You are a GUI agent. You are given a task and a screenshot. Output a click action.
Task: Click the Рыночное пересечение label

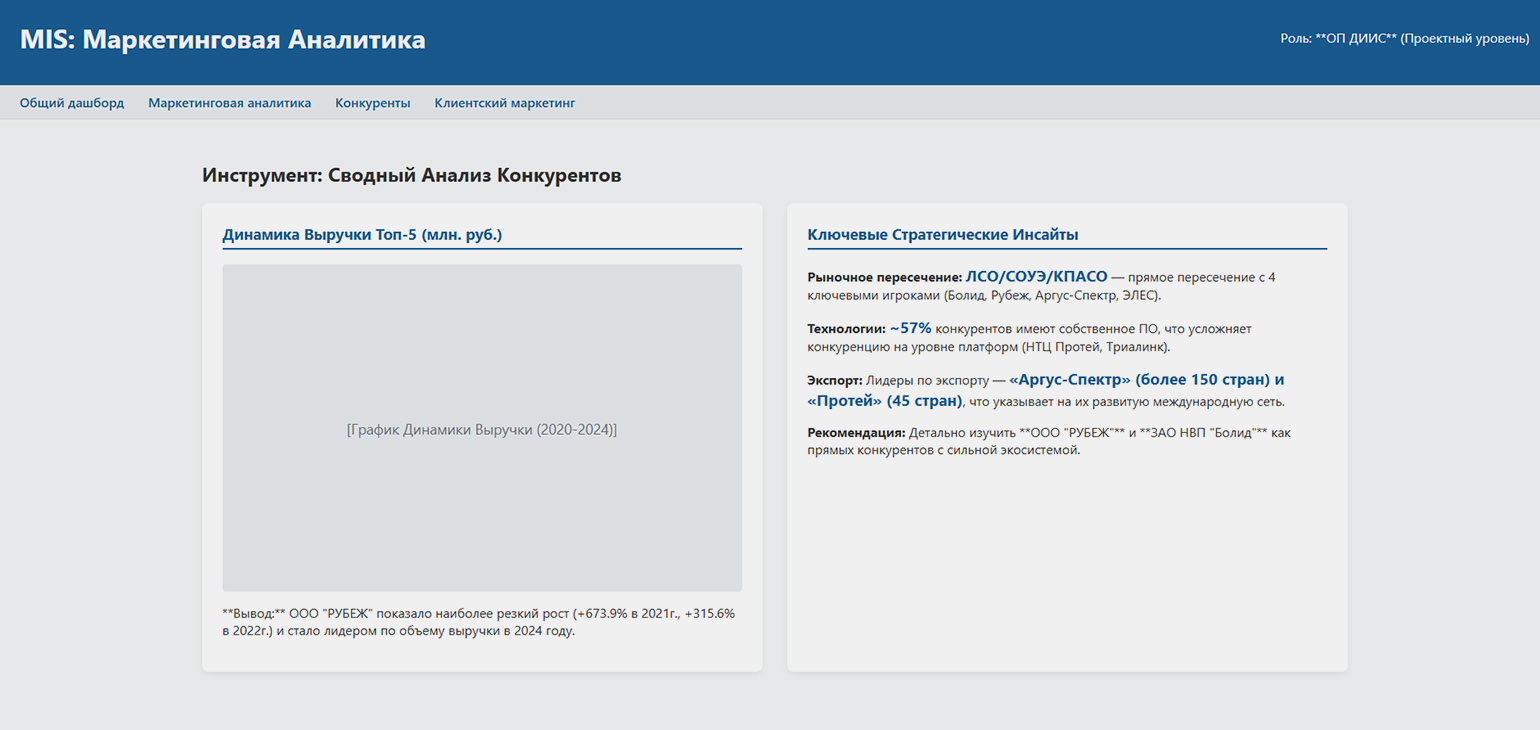pos(884,278)
